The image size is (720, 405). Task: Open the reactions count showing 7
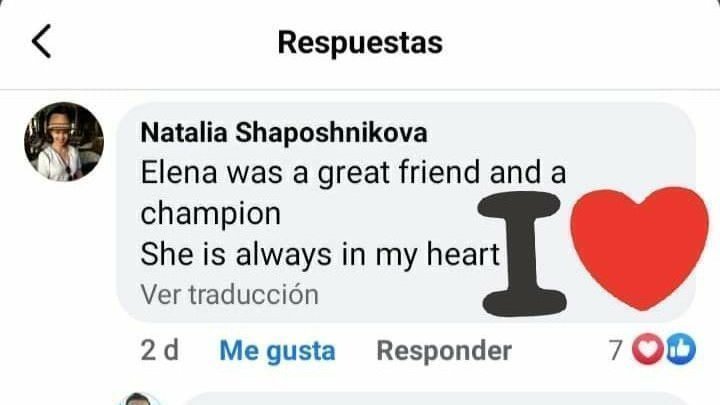[616, 350]
